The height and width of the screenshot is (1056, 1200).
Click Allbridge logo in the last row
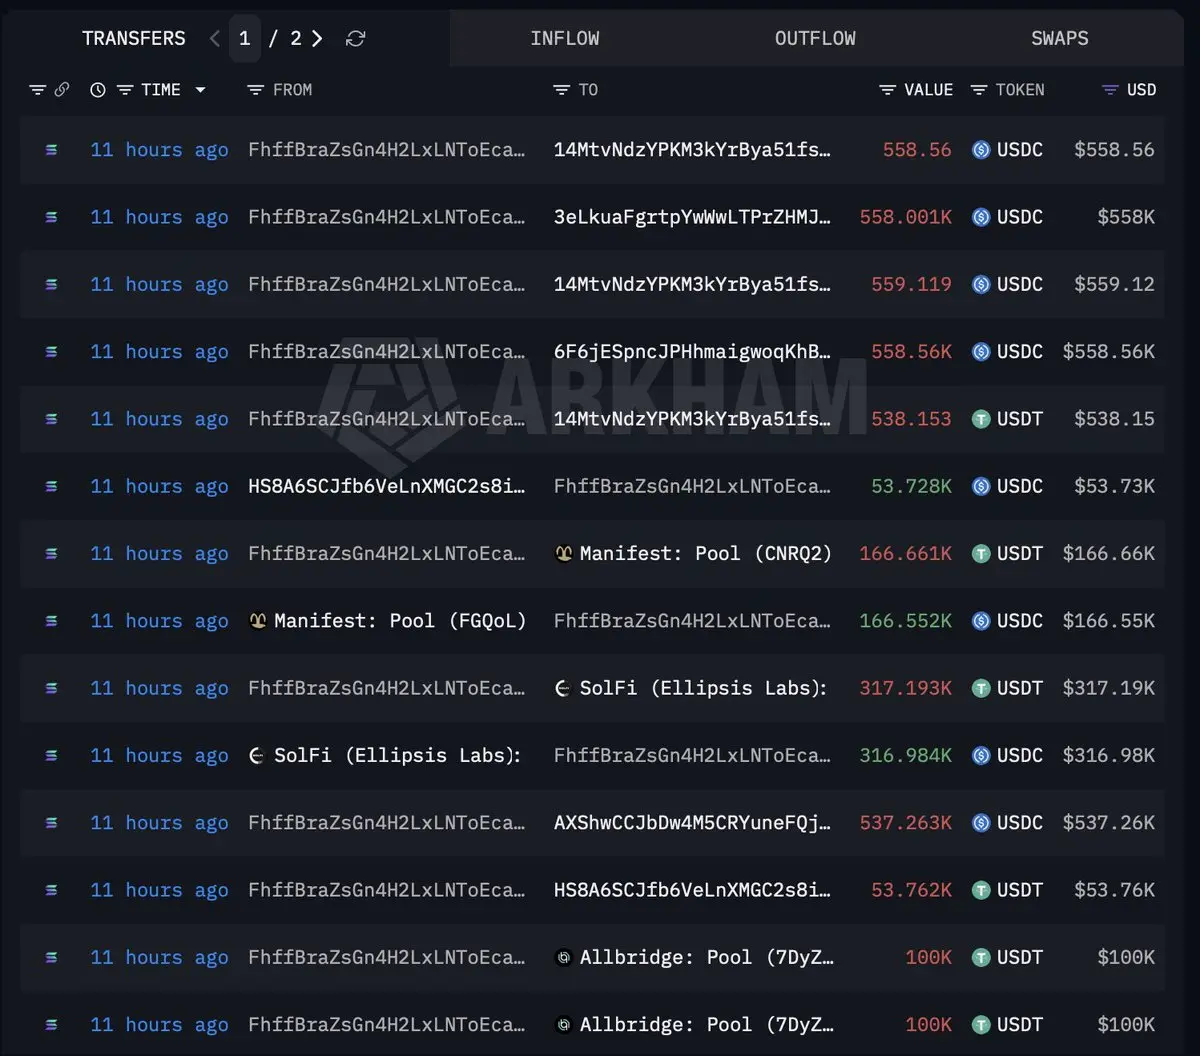coord(564,1025)
